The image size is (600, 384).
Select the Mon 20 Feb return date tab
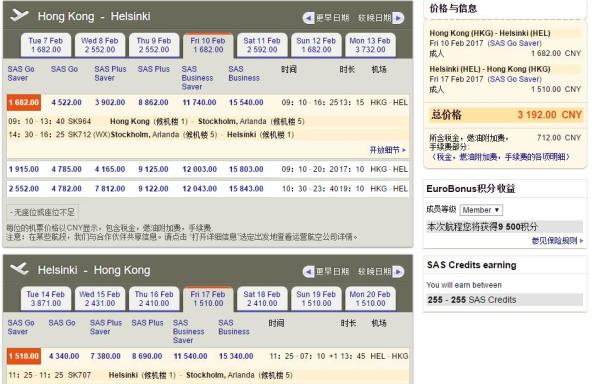(370, 299)
